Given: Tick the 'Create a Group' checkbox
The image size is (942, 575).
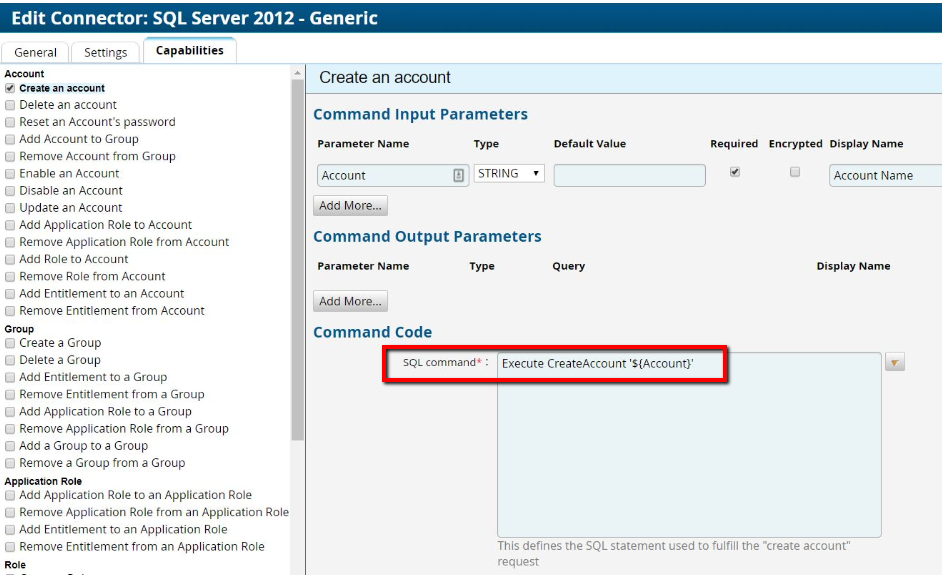Looking at the screenshot, I should click(10, 343).
